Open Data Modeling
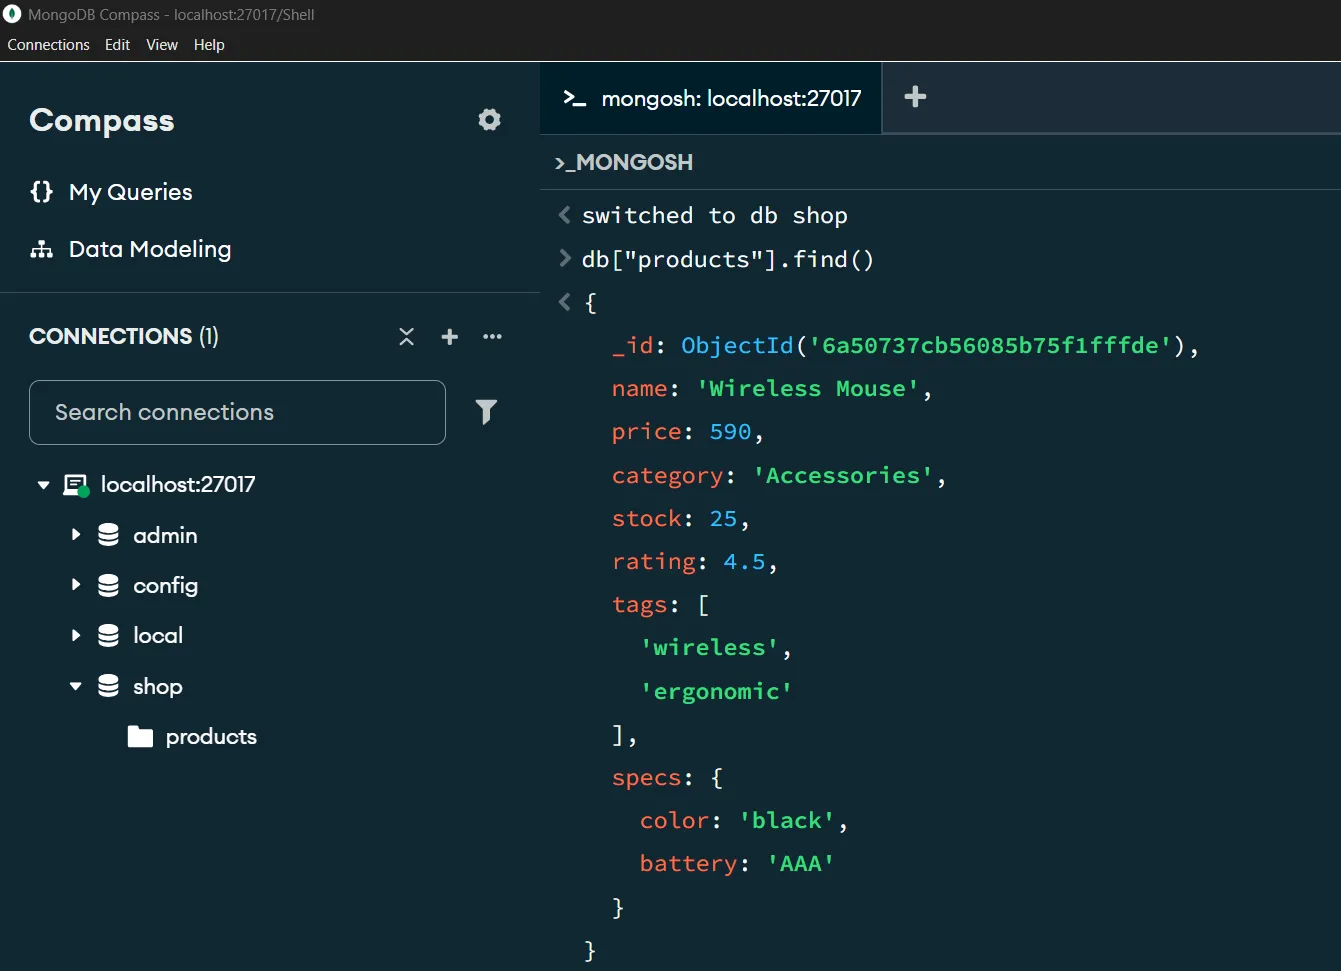Screen dimensions: 1341x971 pos(150,249)
